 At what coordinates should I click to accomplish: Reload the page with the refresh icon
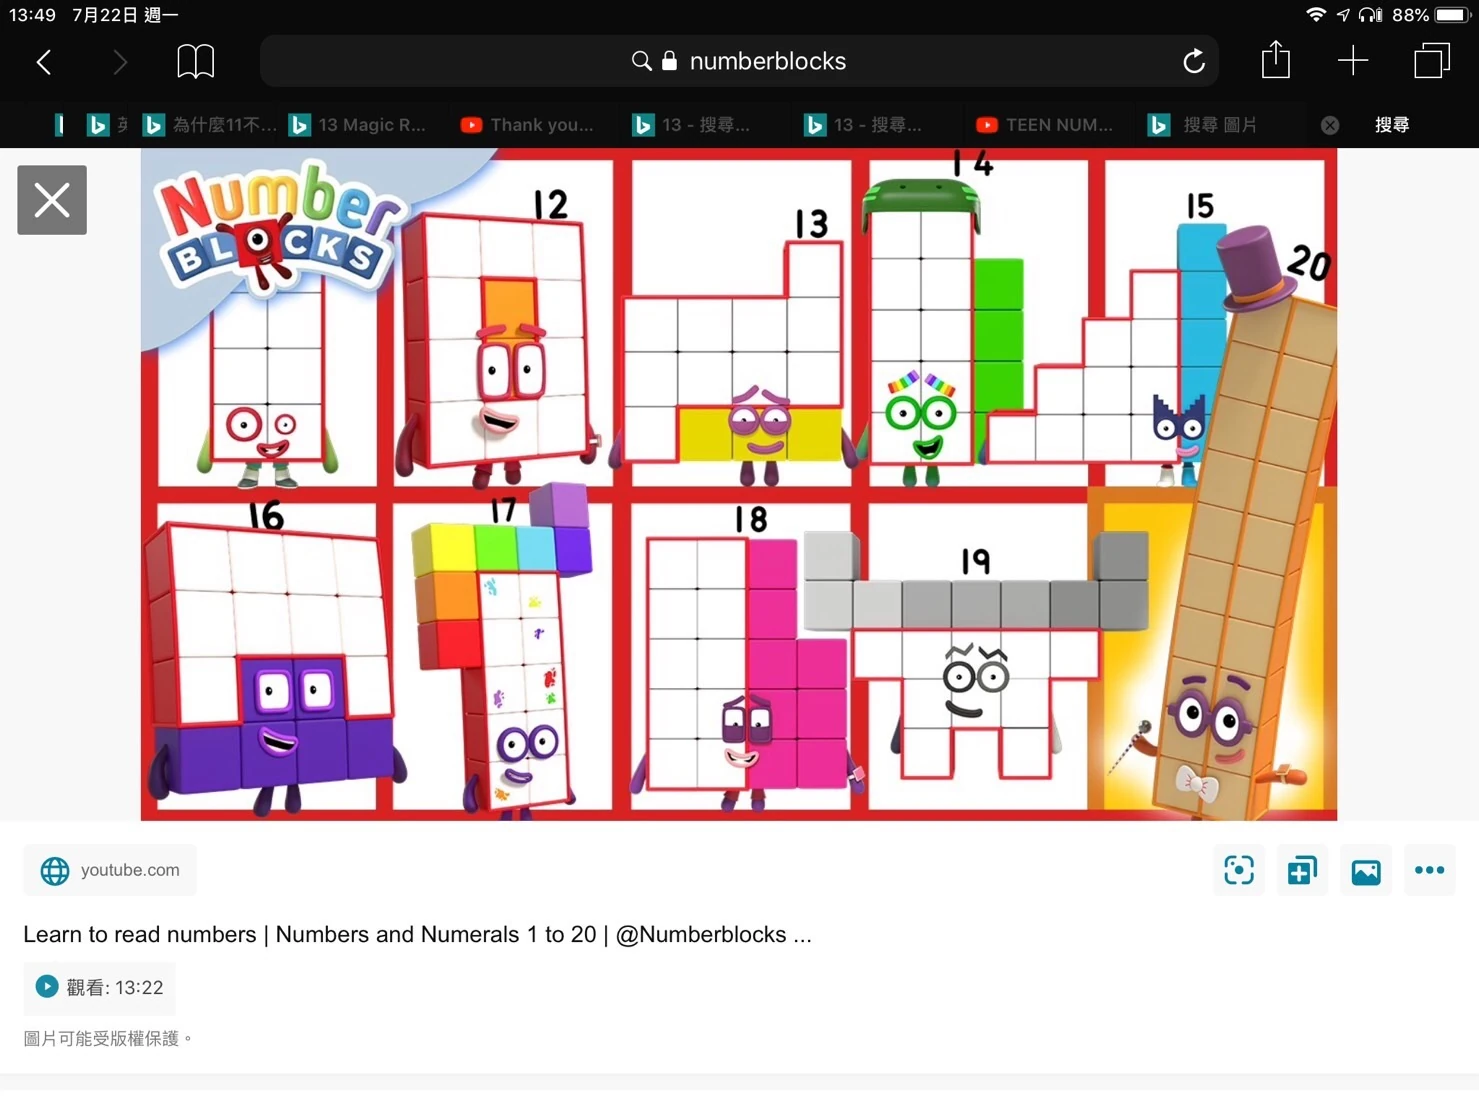click(1194, 62)
